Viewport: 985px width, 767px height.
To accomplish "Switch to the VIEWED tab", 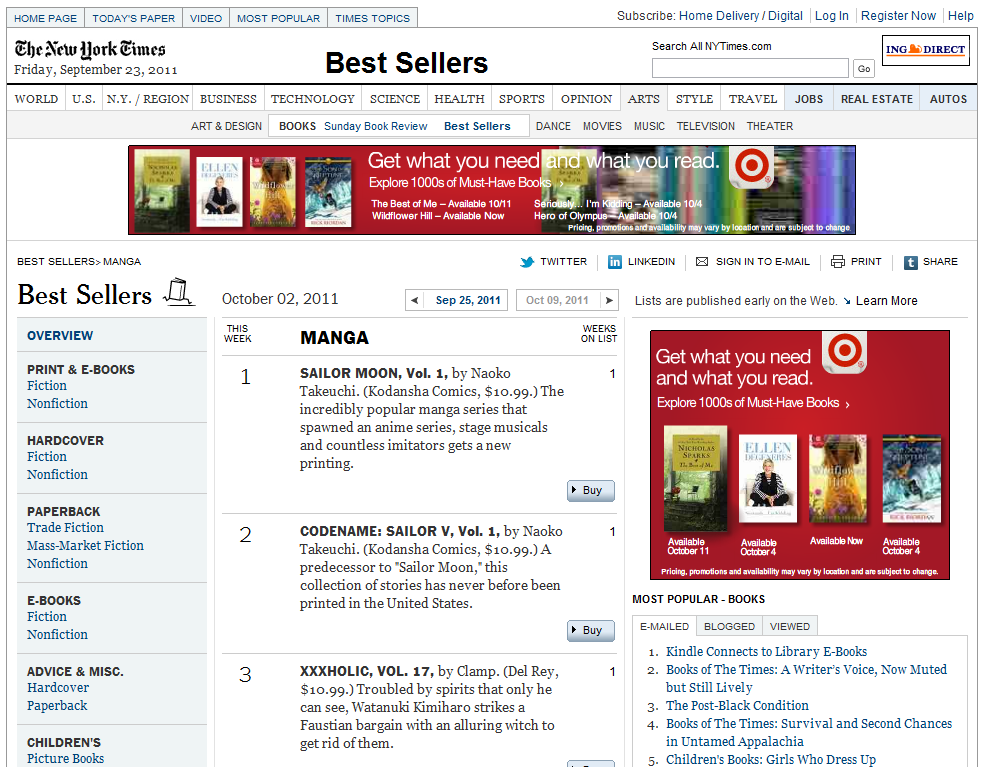I will click(x=790, y=626).
